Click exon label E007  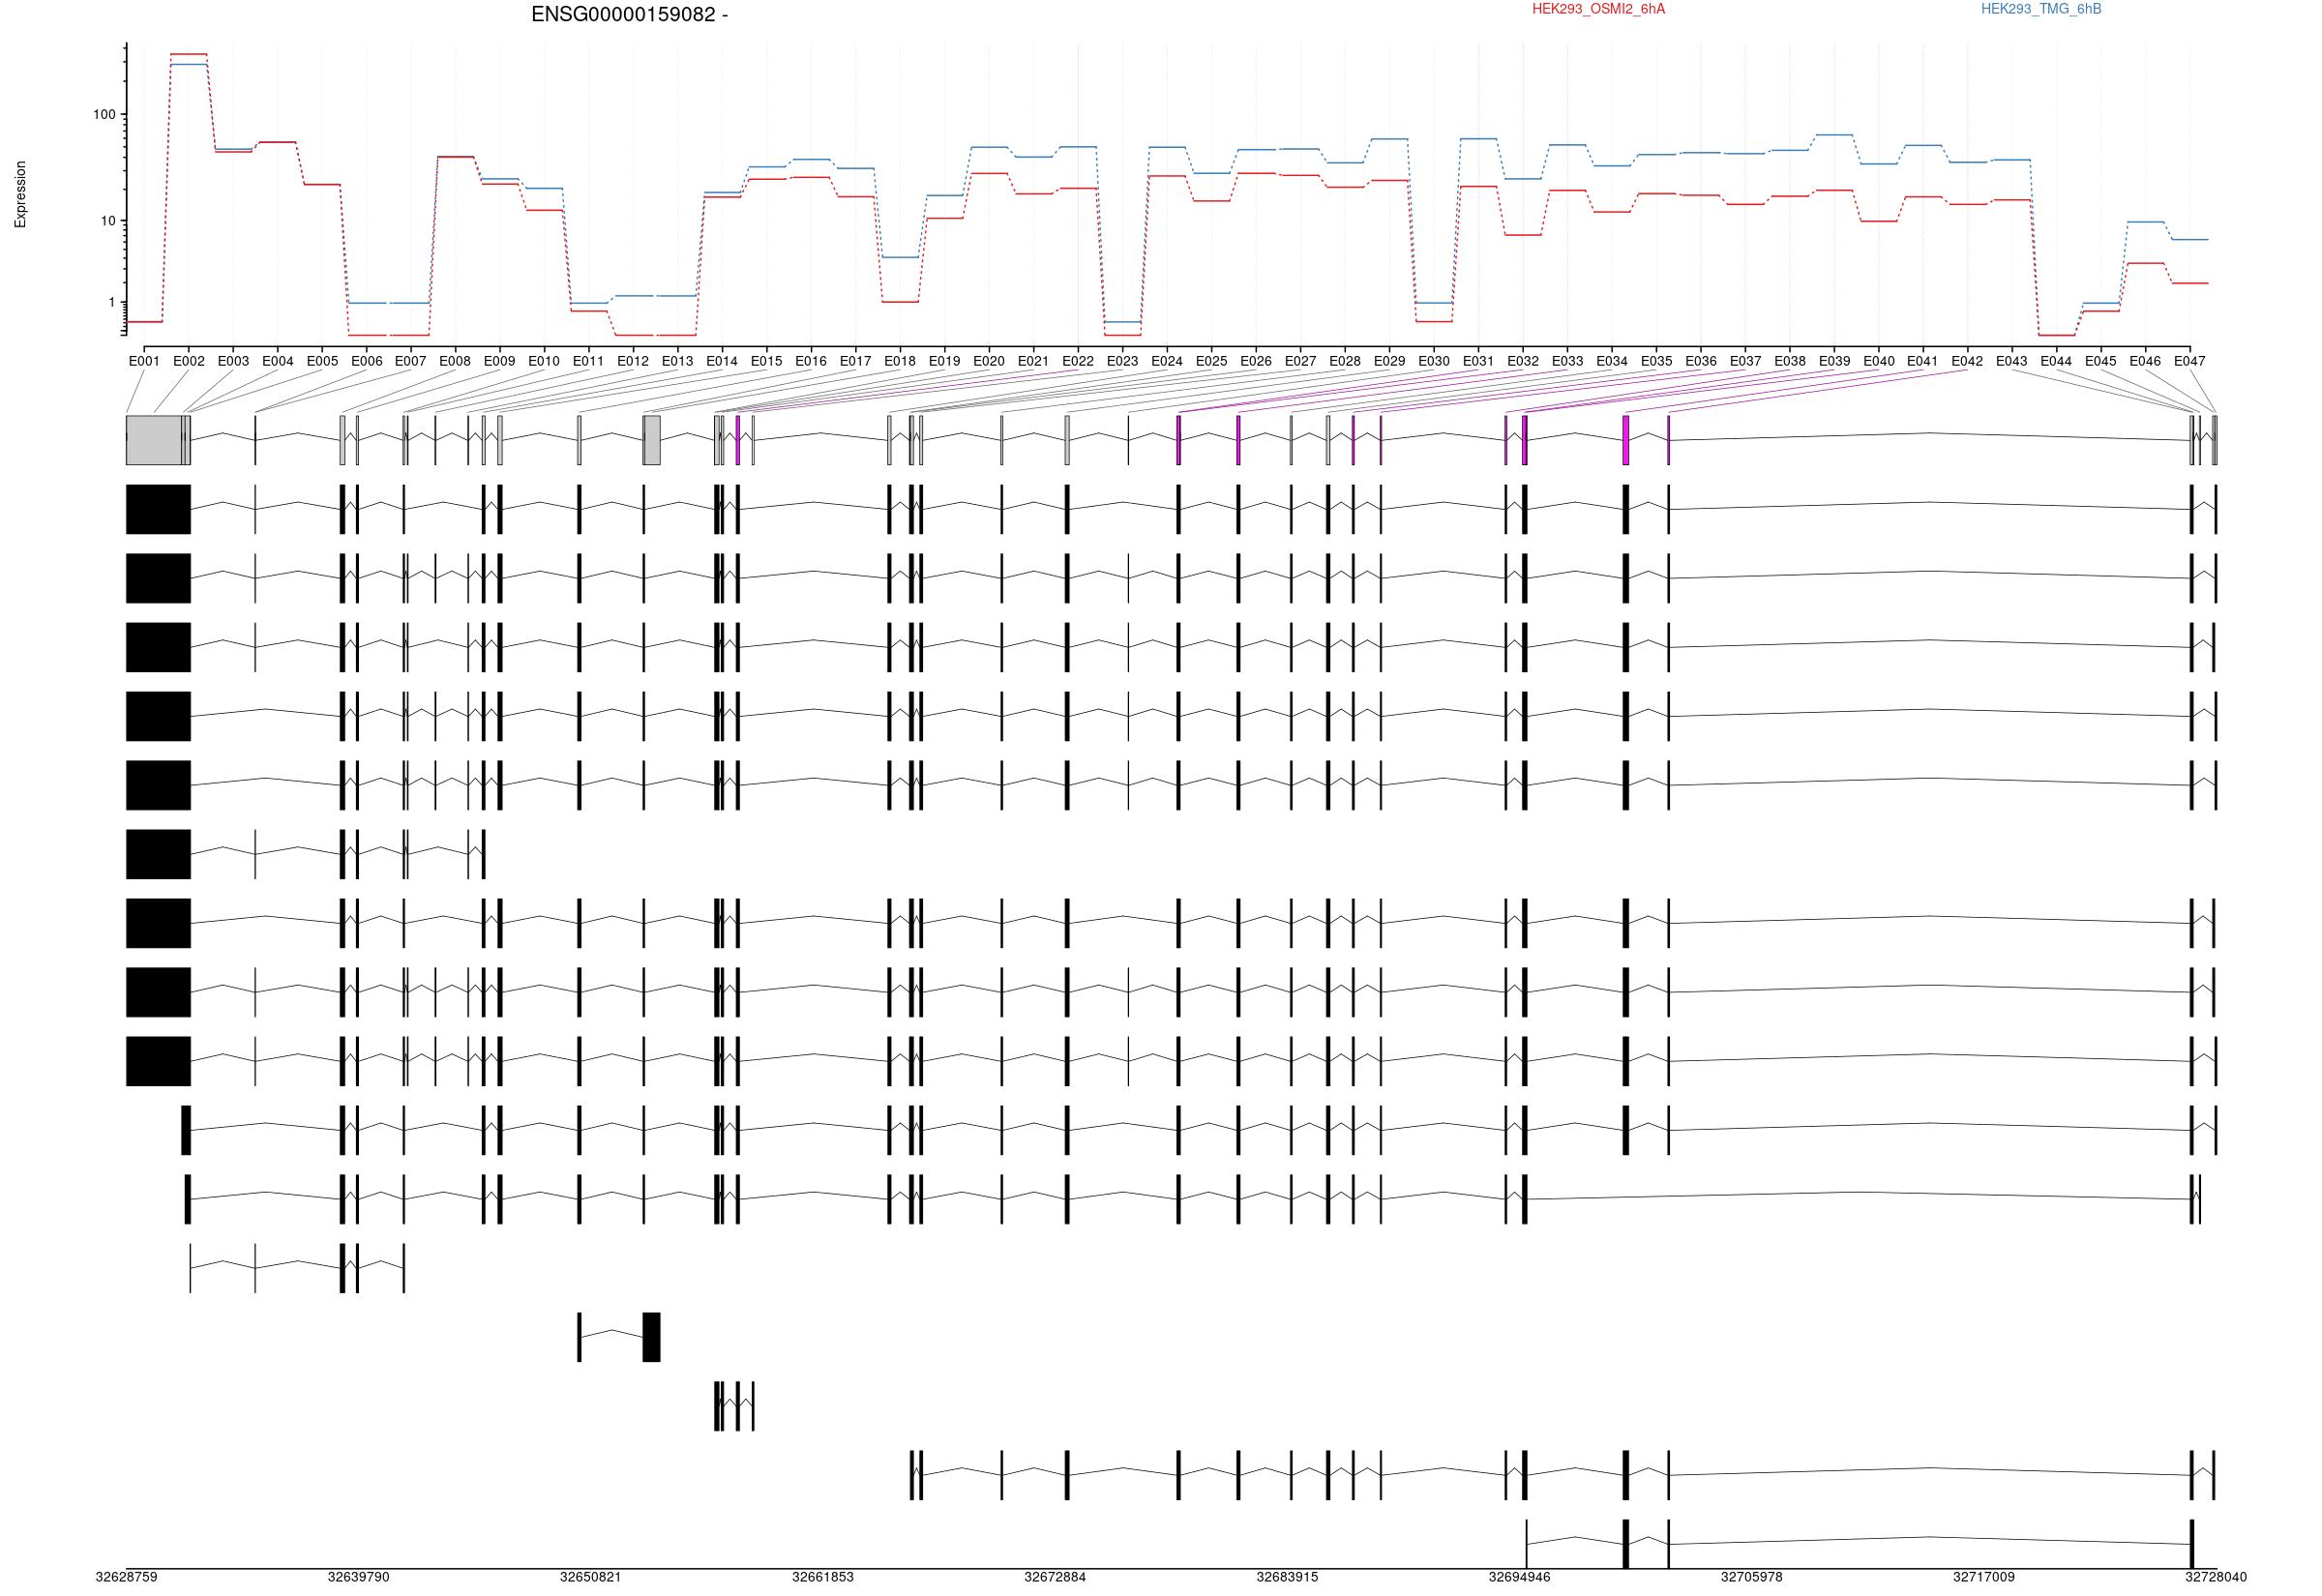point(411,361)
